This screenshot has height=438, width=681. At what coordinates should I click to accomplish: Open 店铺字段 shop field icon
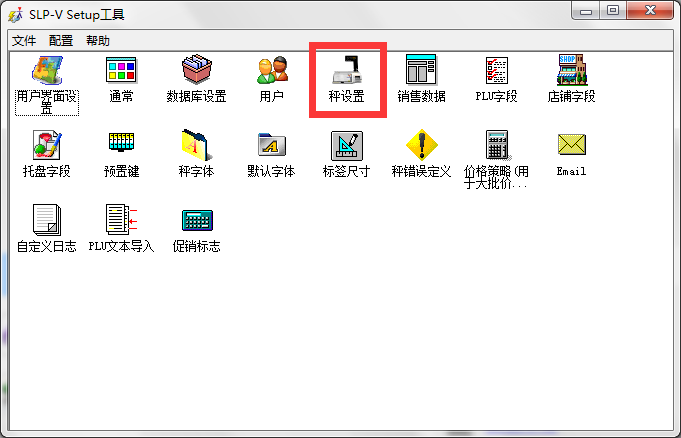pyautogui.click(x=572, y=70)
